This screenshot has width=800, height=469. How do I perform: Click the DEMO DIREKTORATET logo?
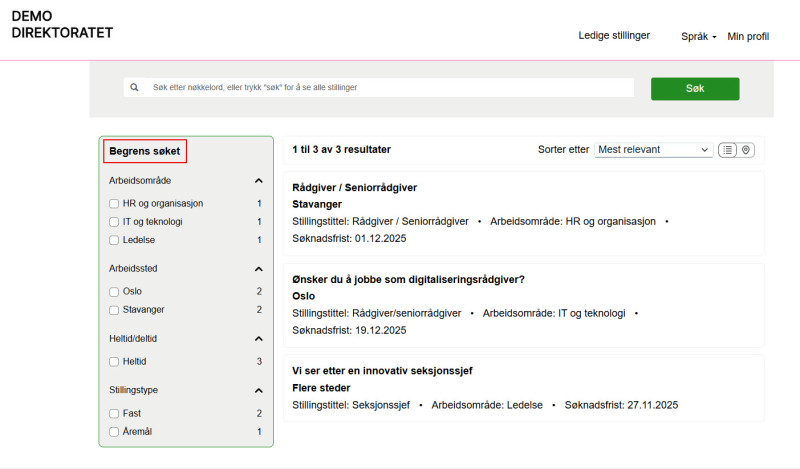[62, 24]
